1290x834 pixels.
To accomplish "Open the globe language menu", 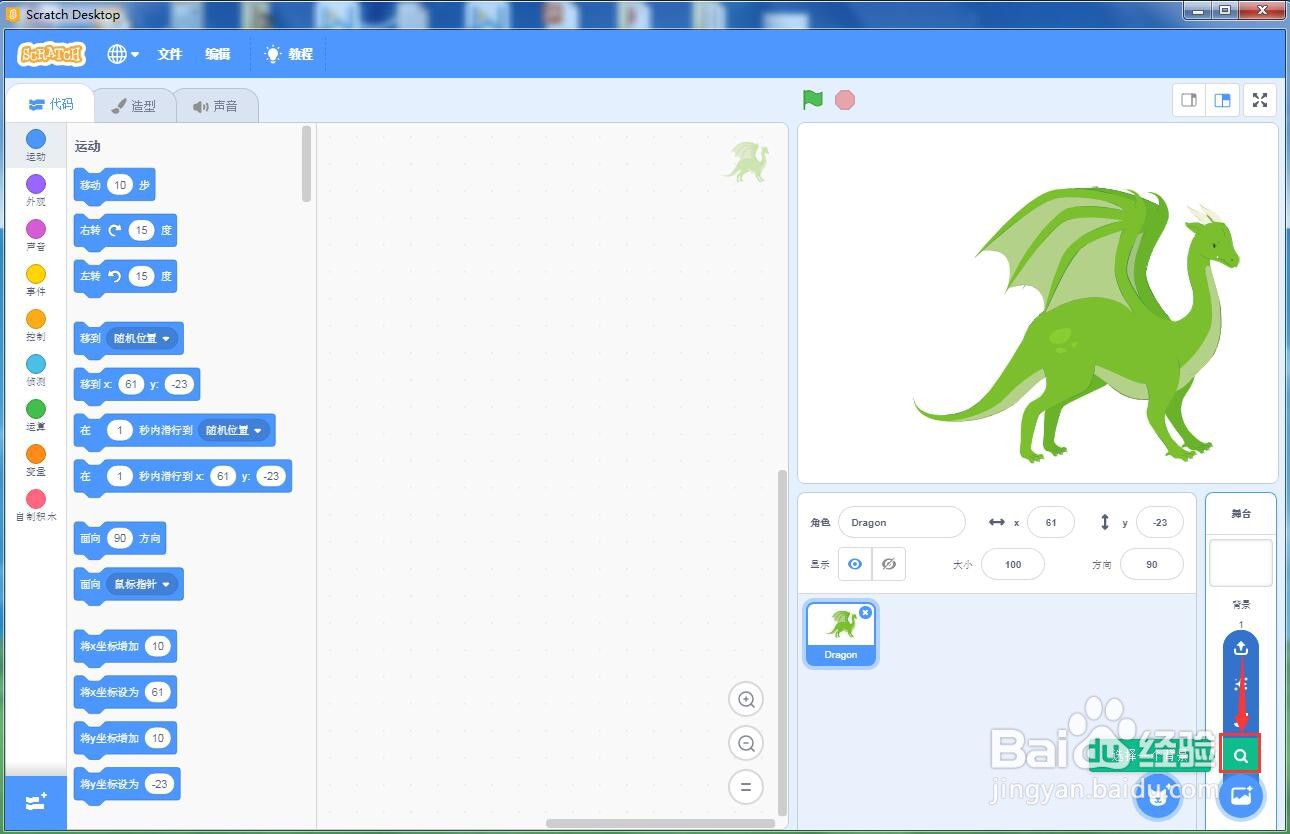I will click(123, 54).
